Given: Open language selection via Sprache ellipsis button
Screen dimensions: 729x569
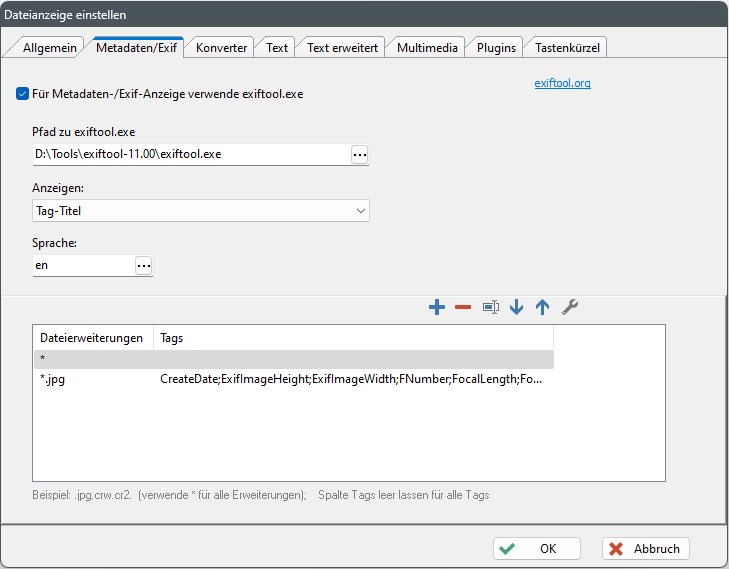Looking at the screenshot, I should point(143,265).
